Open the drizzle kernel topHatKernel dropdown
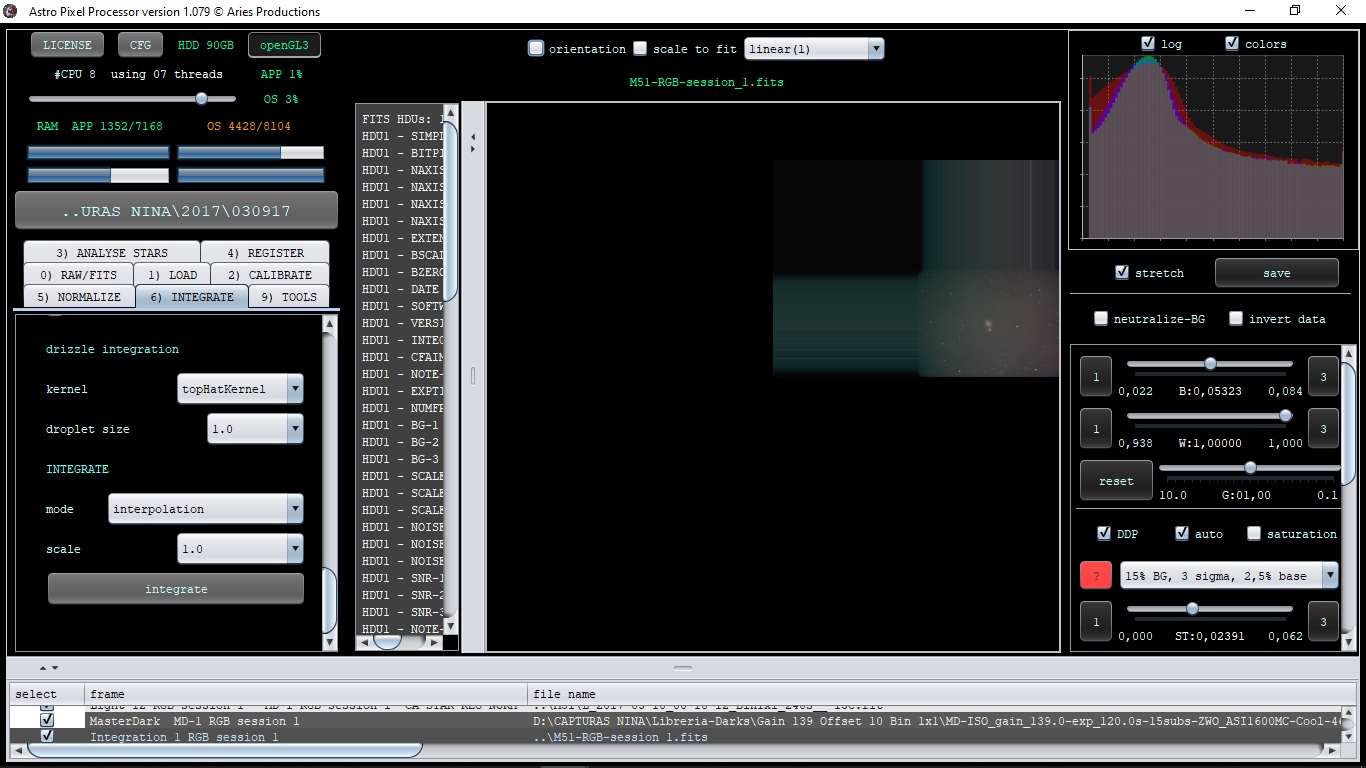This screenshot has height=768, width=1366. (x=240, y=389)
